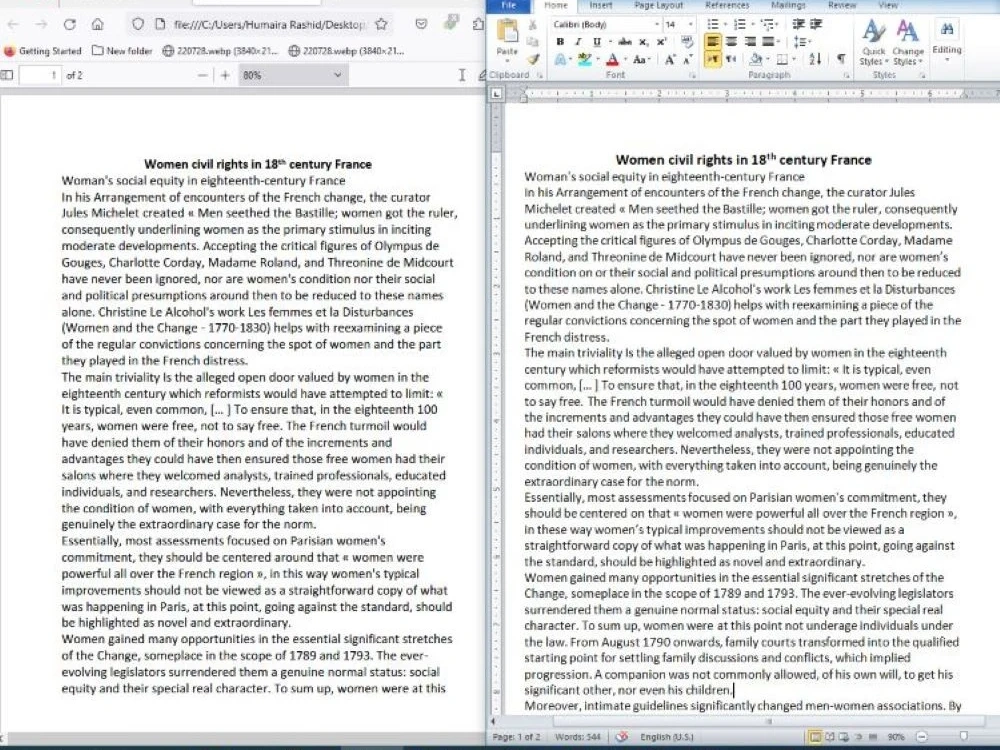Click the tab selector at ruler corner
Screen dimensions: 1000x750
coord(497,94)
